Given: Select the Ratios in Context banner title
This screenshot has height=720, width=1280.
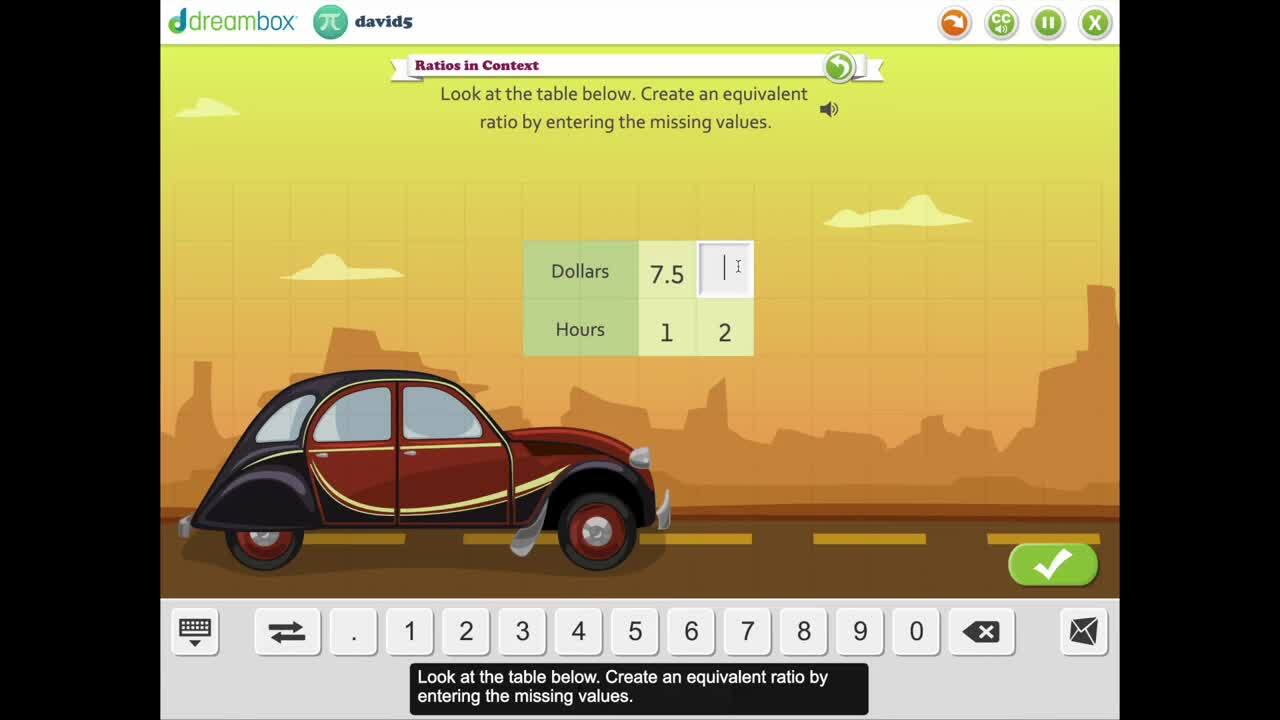Looking at the screenshot, I should pyautogui.click(x=477, y=66).
